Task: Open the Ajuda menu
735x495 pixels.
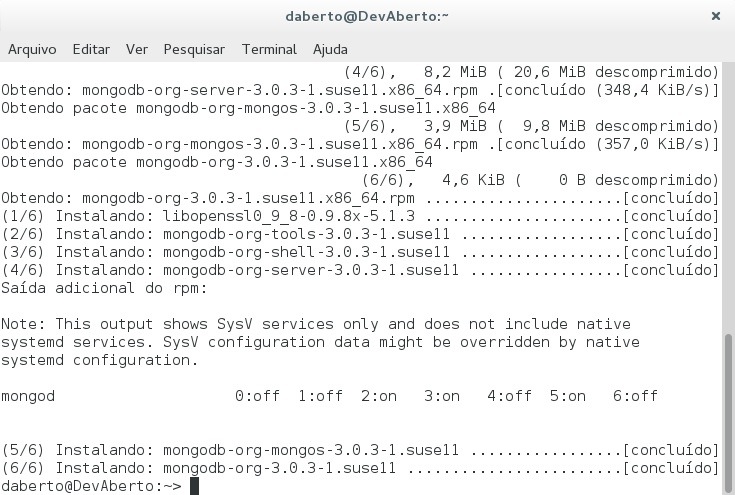Action: (x=330, y=49)
